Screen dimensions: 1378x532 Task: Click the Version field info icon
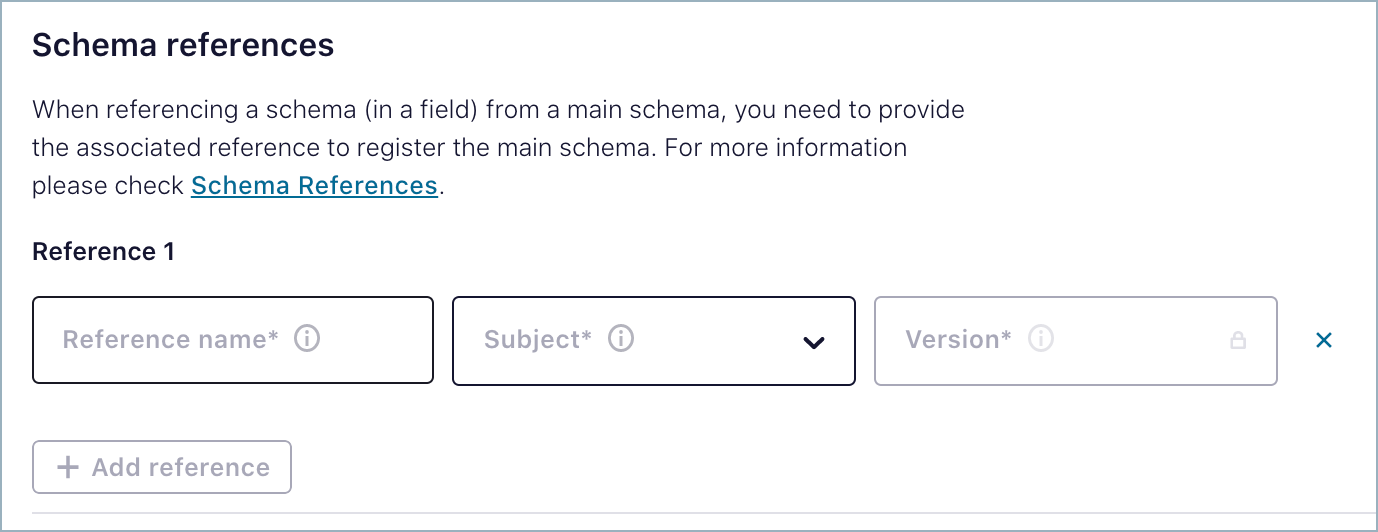click(1041, 340)
